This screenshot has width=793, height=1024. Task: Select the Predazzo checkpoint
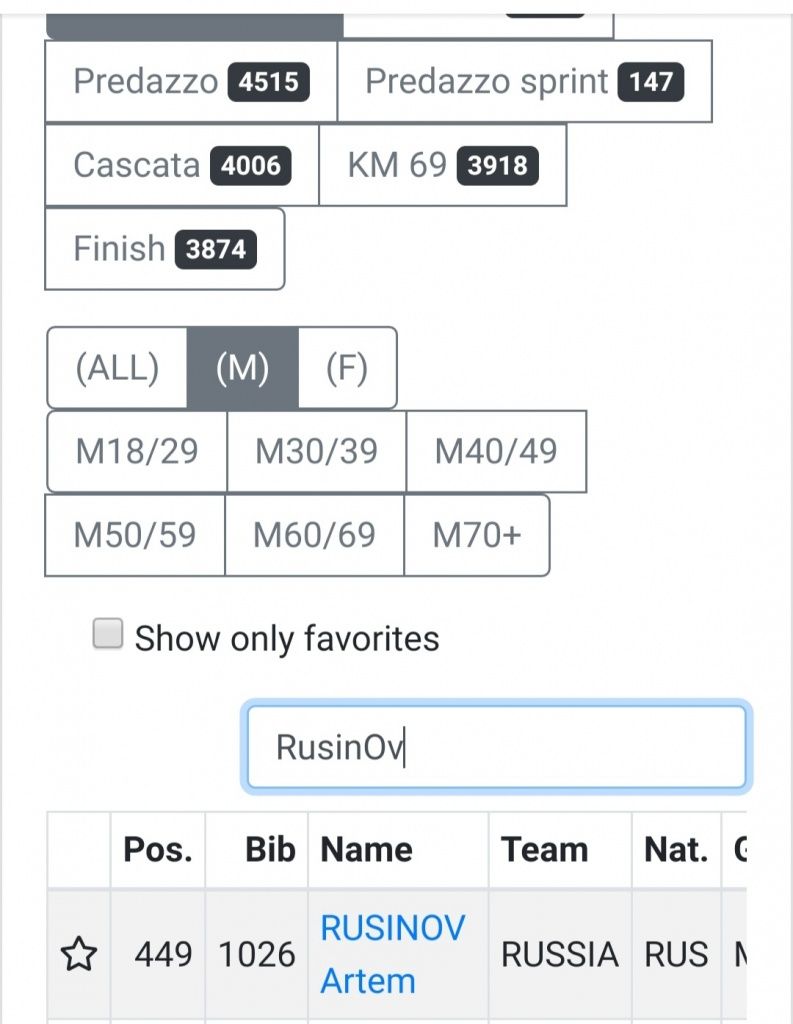[x=190, y=82]
